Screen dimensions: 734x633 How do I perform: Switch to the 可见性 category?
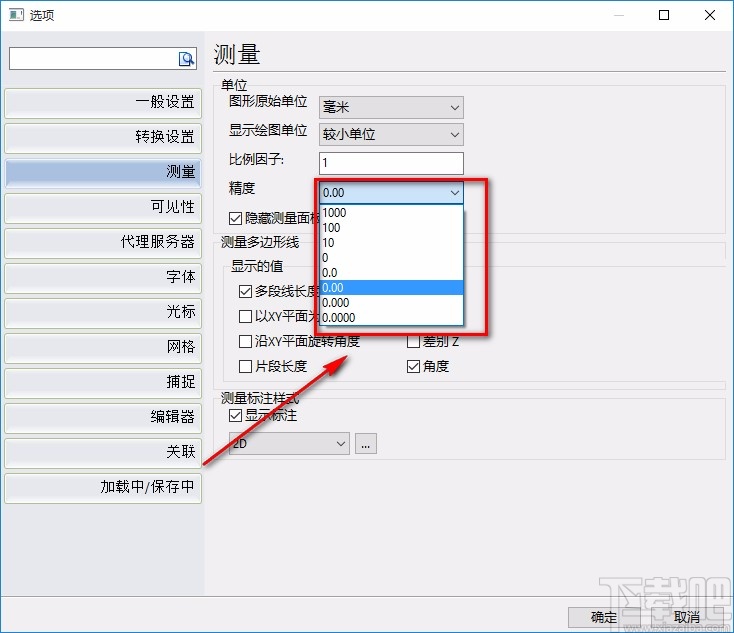[x=102, y=207]
